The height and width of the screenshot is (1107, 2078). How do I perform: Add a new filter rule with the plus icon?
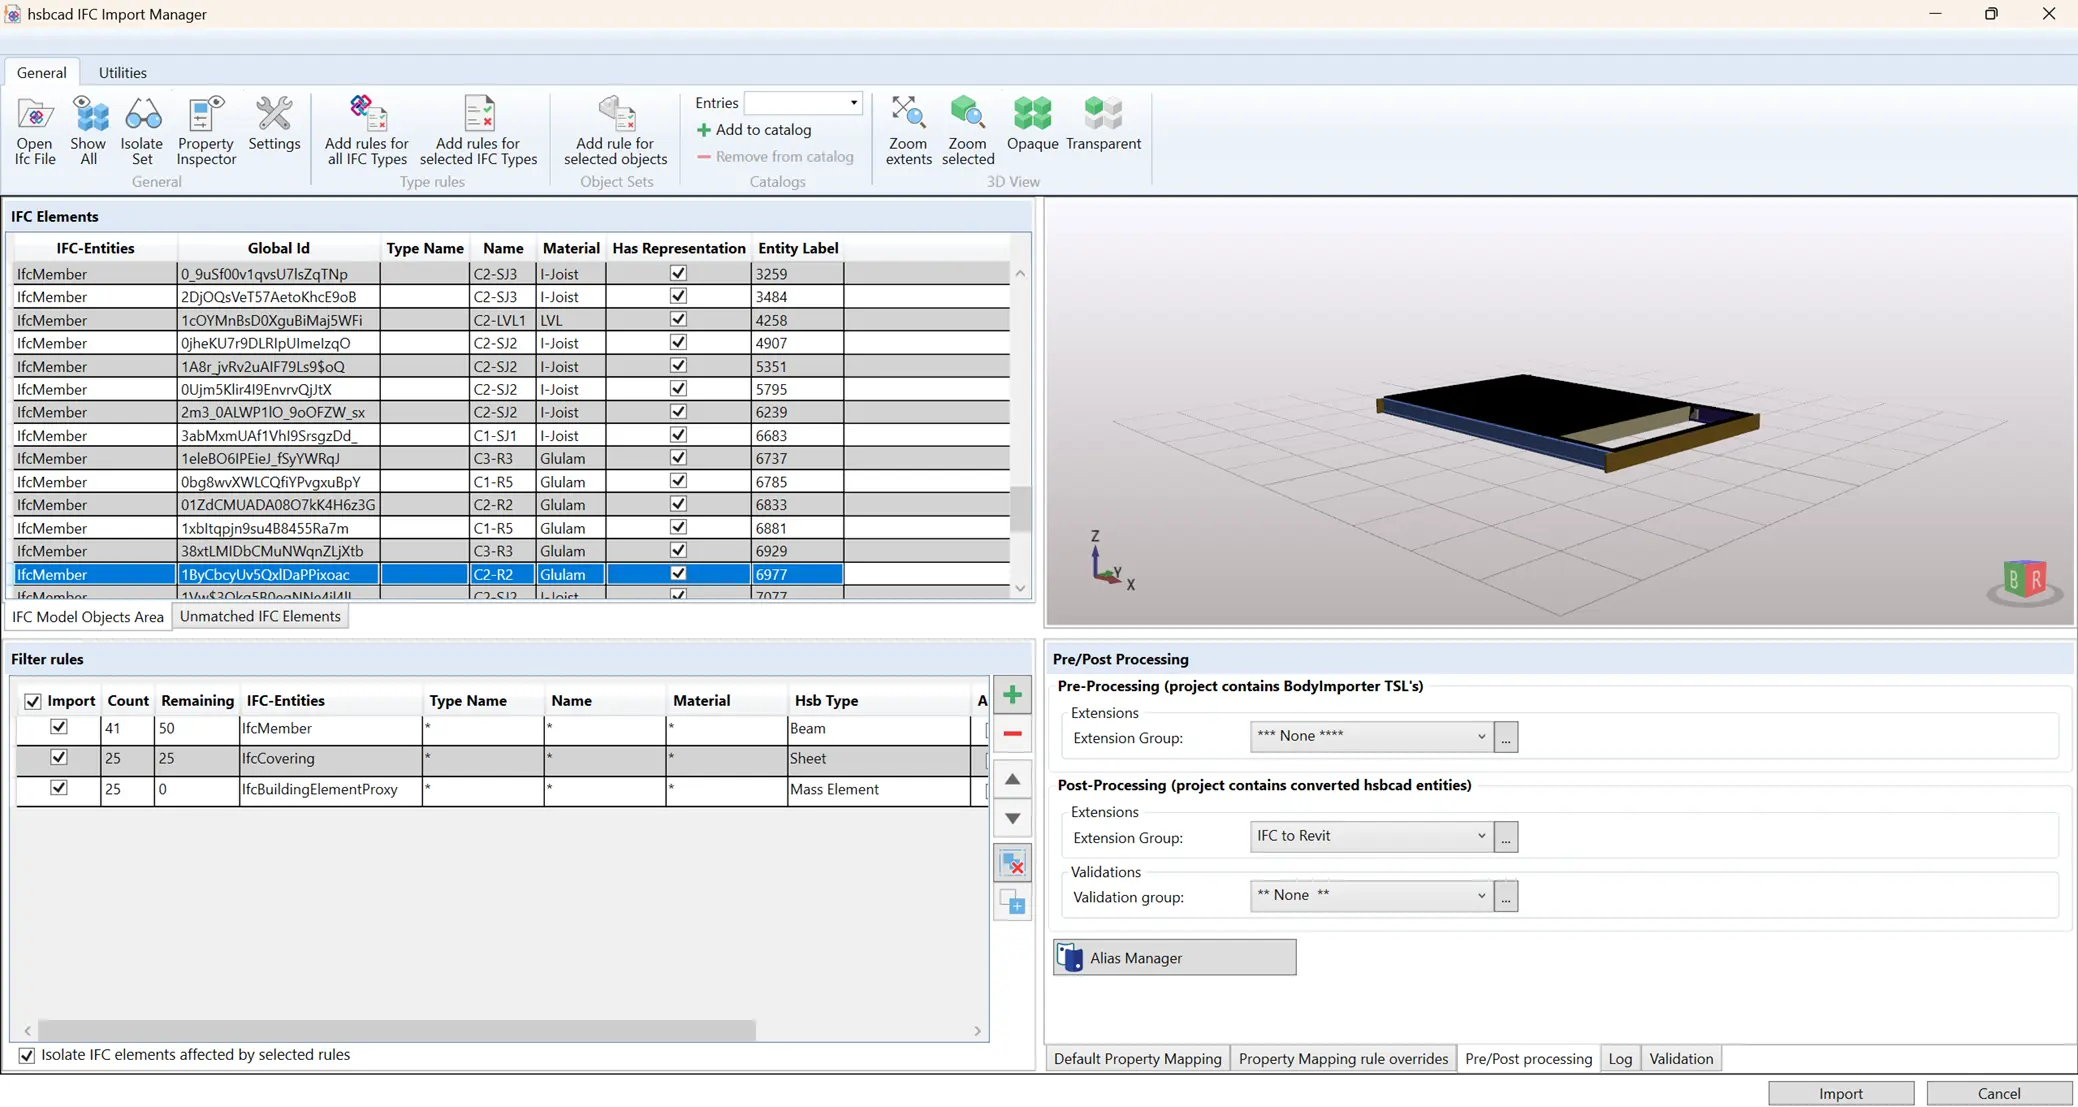pyautogui.click(x=1012, y=693)
